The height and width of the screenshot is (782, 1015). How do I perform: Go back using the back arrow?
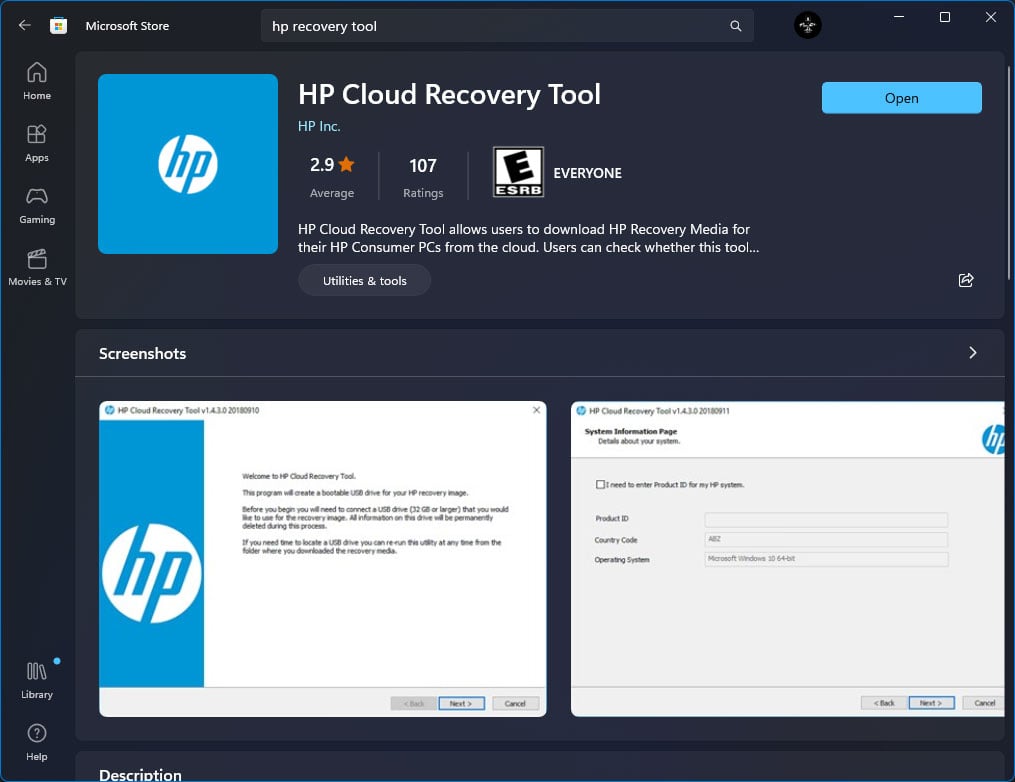click(x=25, y=26)
